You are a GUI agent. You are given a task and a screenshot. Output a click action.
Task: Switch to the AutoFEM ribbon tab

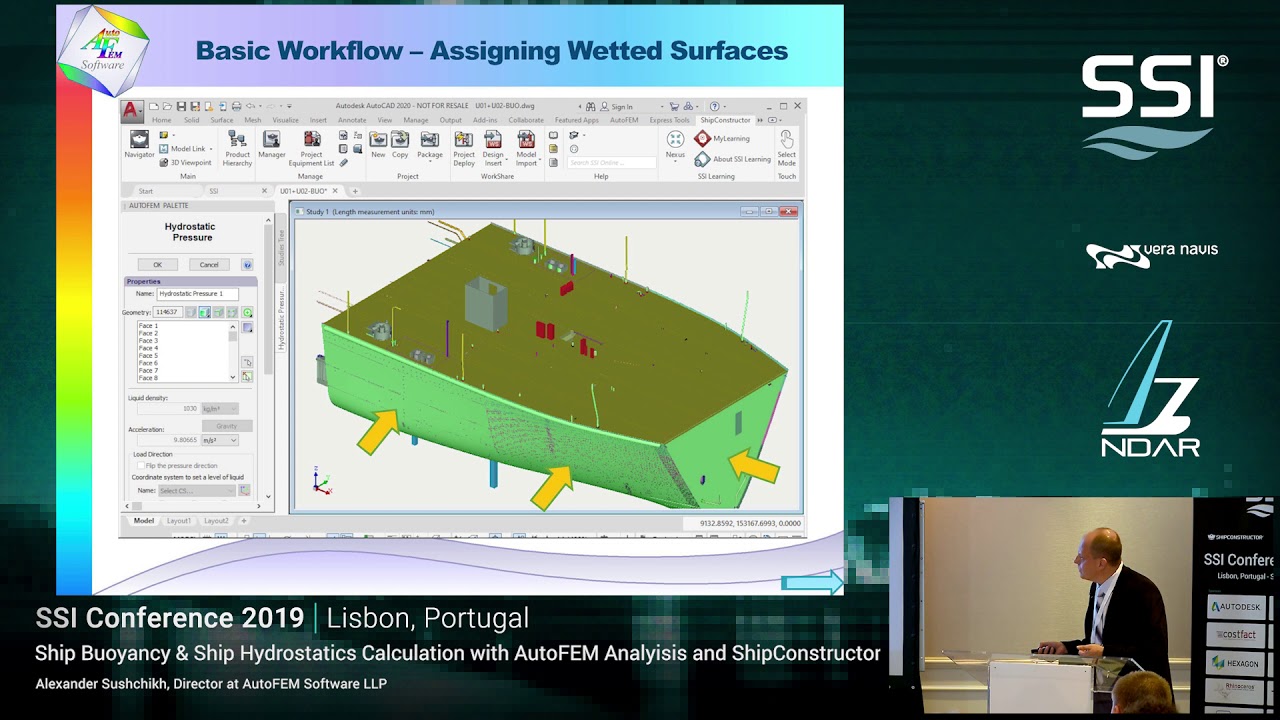624,120
